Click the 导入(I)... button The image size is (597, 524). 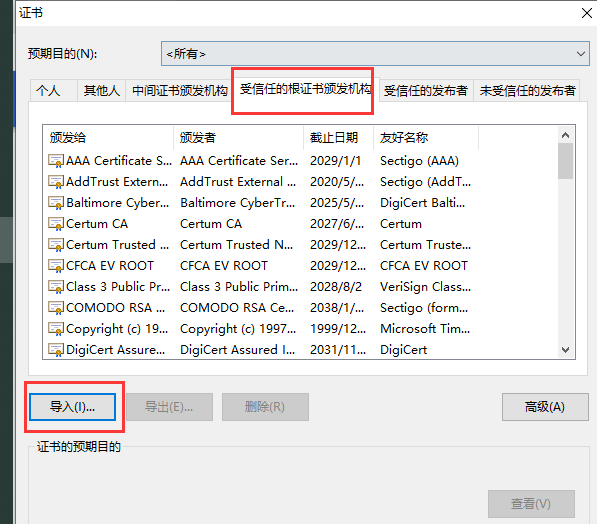pyautogui.click(x=72, y=407)
